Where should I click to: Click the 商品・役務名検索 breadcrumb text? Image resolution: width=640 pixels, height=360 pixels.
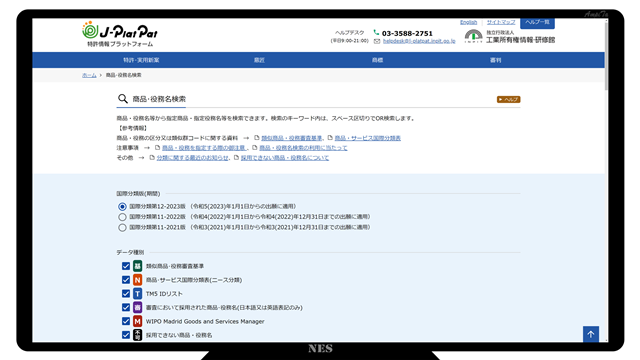[124, 75]
